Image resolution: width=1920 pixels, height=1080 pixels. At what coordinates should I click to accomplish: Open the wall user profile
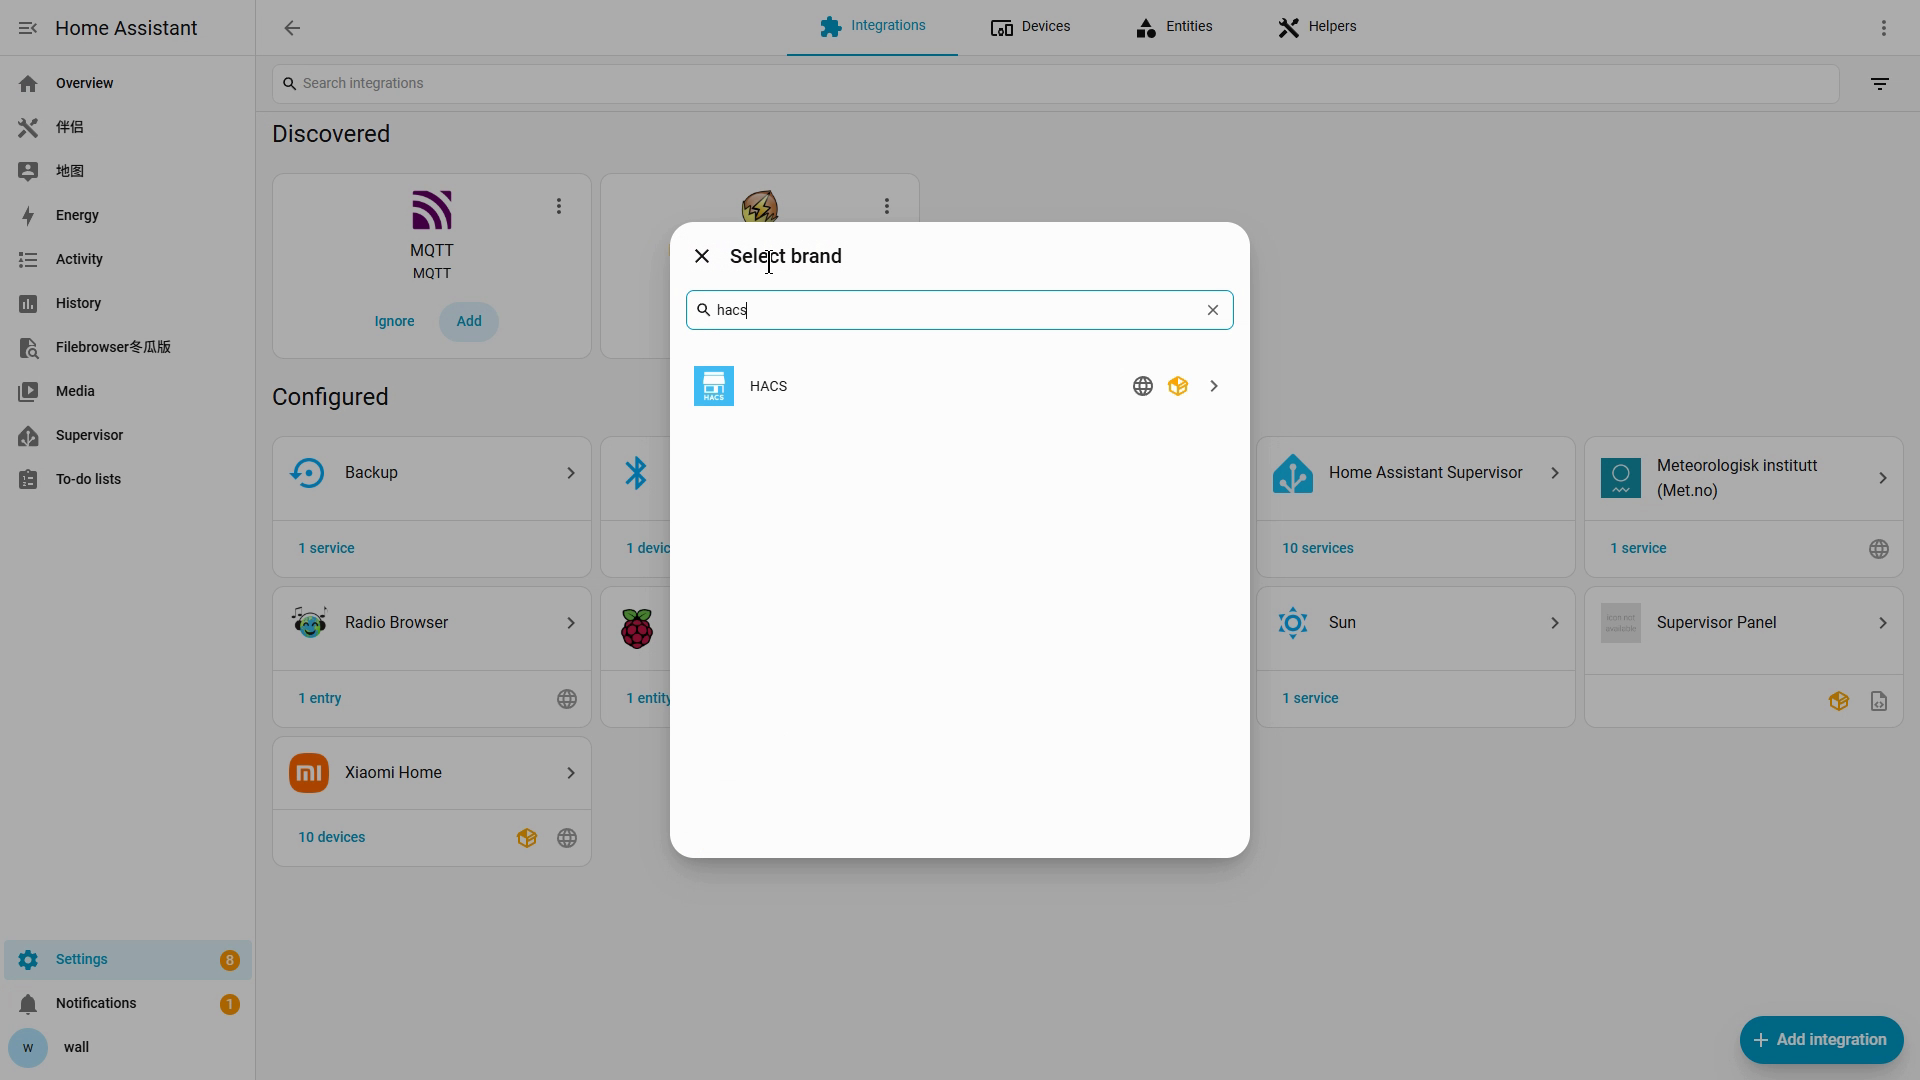[x=128, y=1048]
